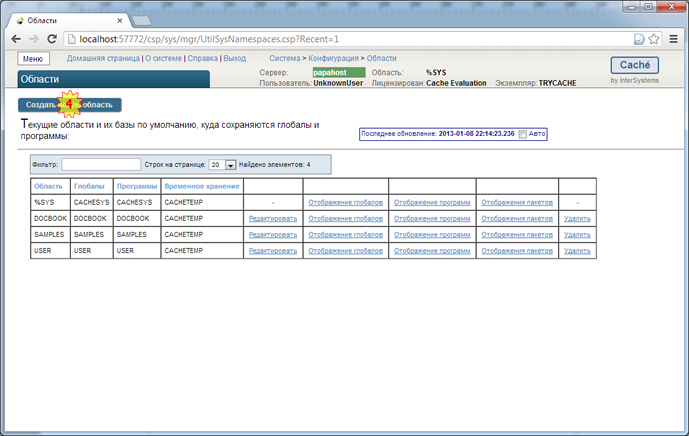Open the Меню button
The height and width of the screenshot is (436, 689).
coord(33,58)
